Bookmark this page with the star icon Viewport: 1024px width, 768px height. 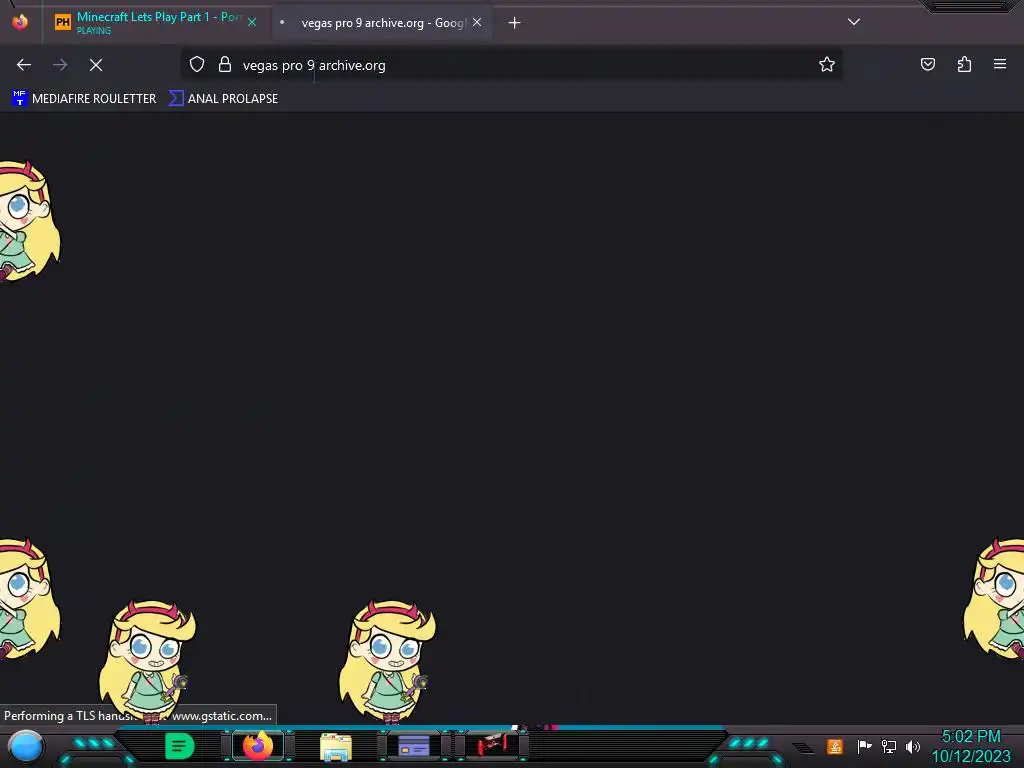[x=827, y=64]
